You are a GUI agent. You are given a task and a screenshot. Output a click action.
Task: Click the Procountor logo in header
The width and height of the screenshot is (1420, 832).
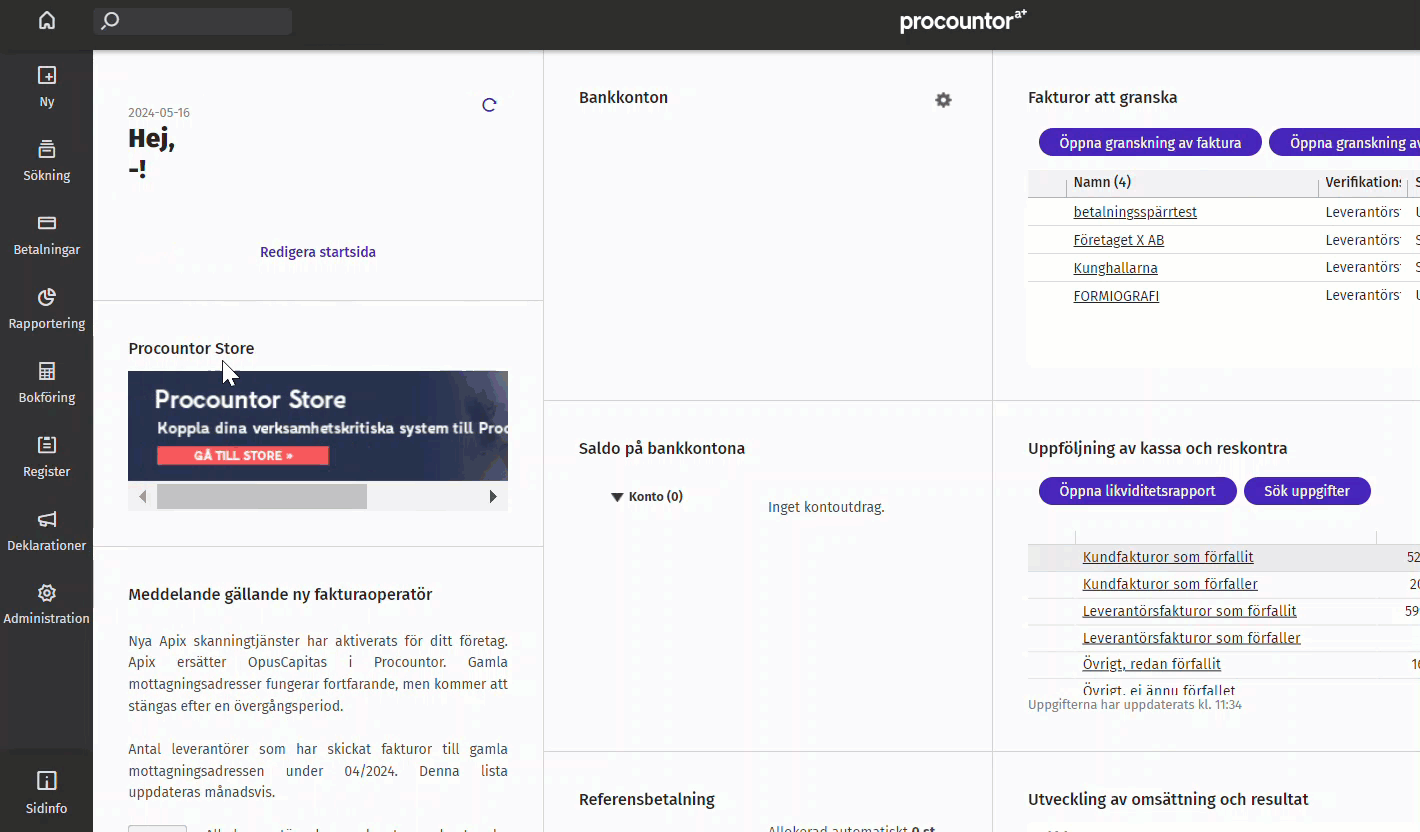point(963,21)
